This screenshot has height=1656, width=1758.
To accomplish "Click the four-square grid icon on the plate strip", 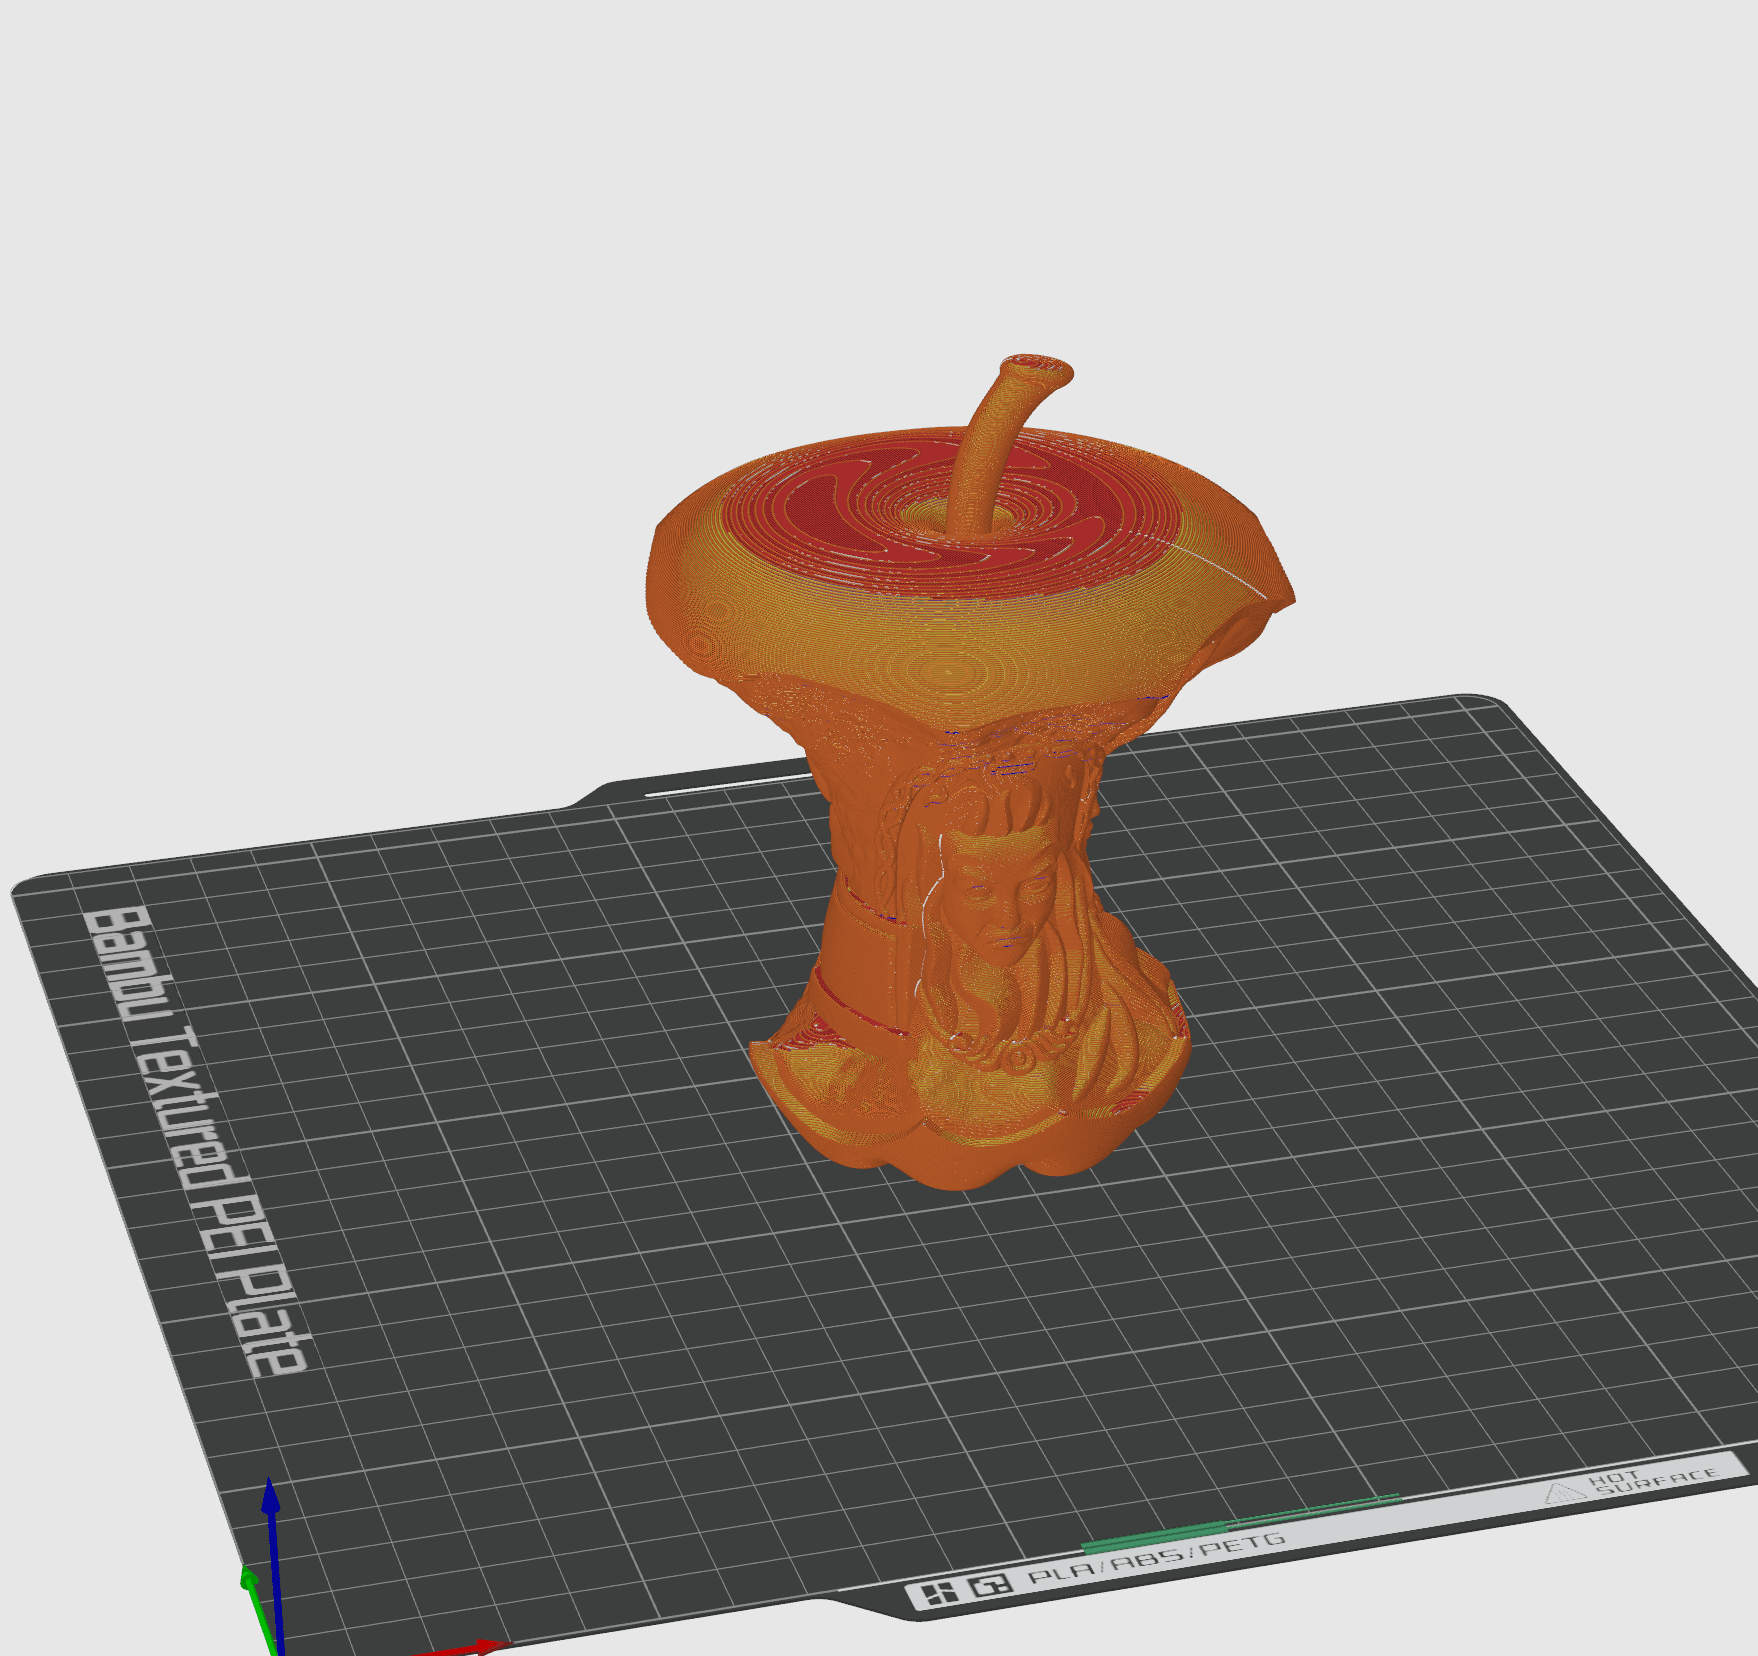I will [x=938, y=1594].
